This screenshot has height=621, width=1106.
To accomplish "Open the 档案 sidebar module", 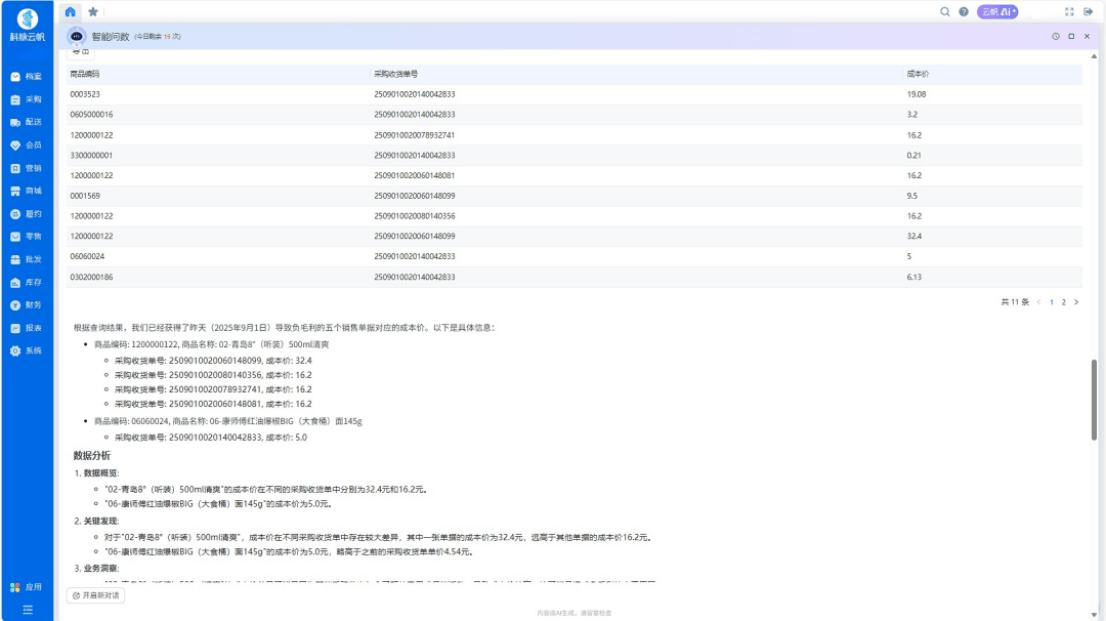I will point(26,76).
